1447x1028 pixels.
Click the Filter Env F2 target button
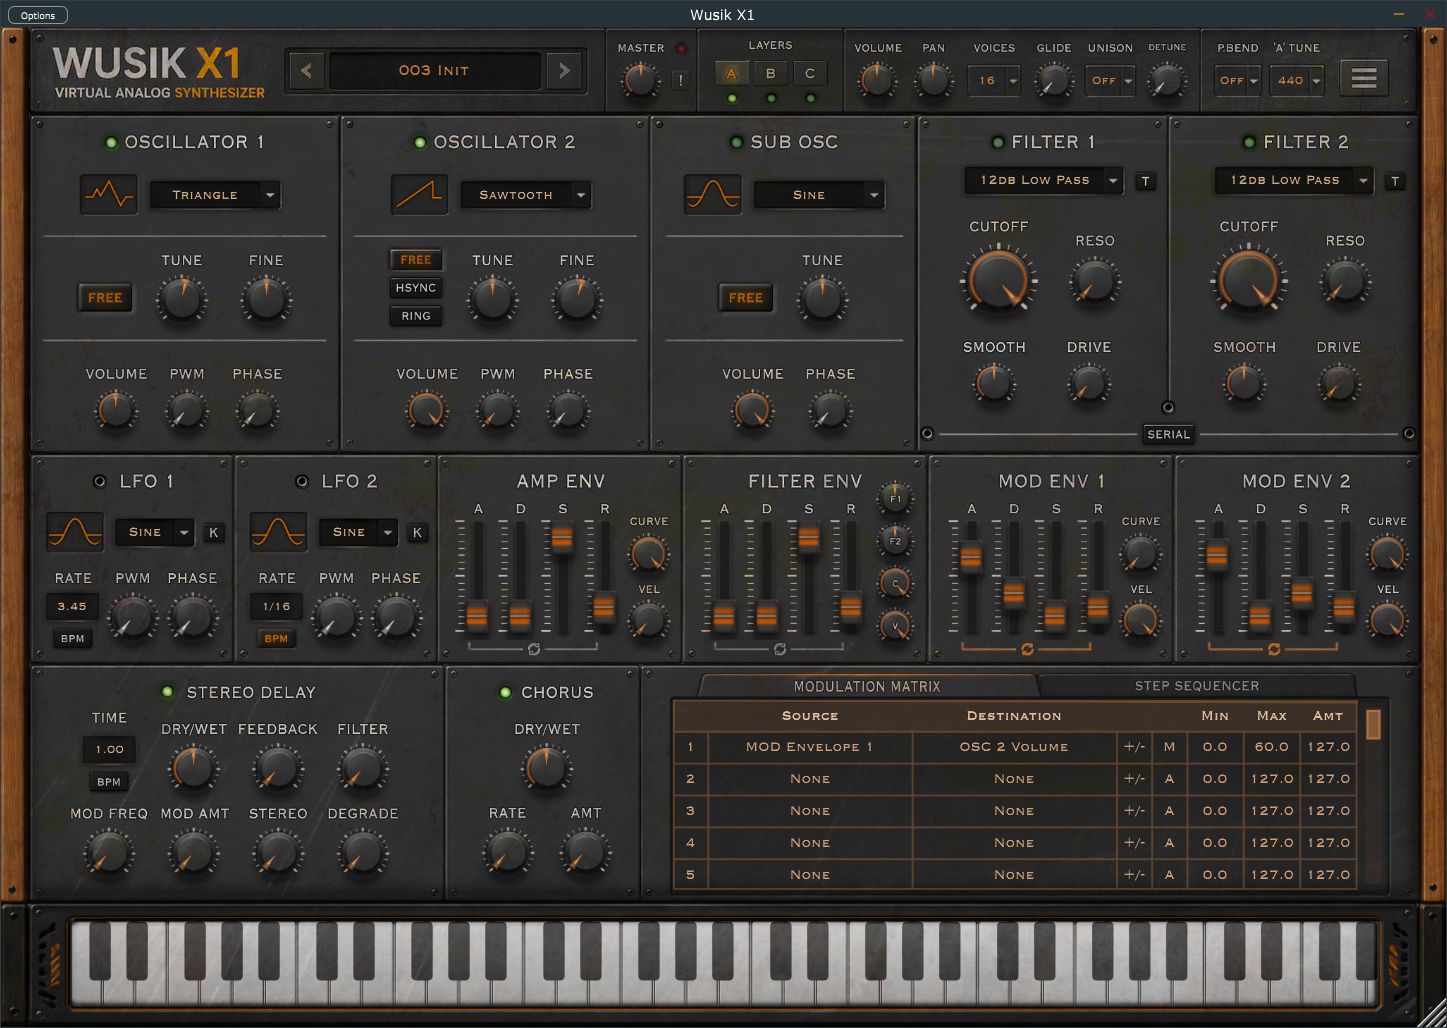pos(895,541)
